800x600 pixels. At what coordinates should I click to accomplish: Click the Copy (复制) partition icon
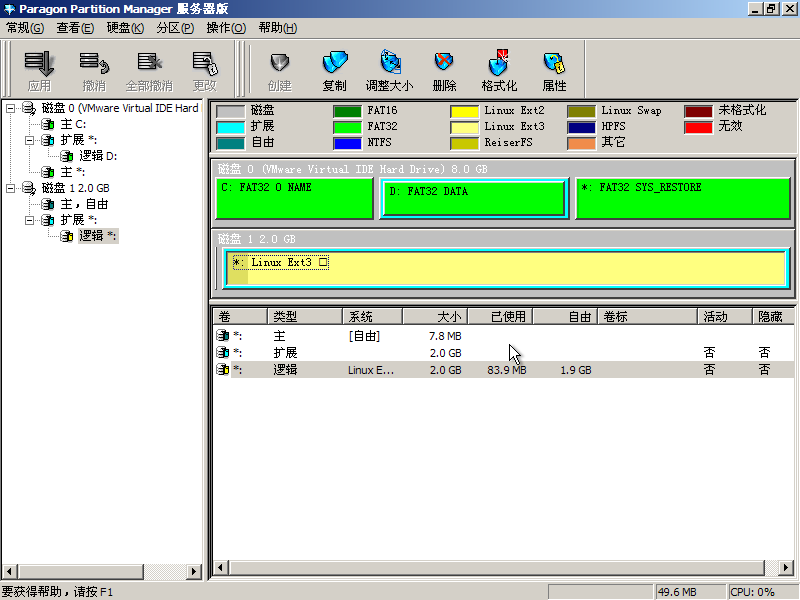click(335, 62)
